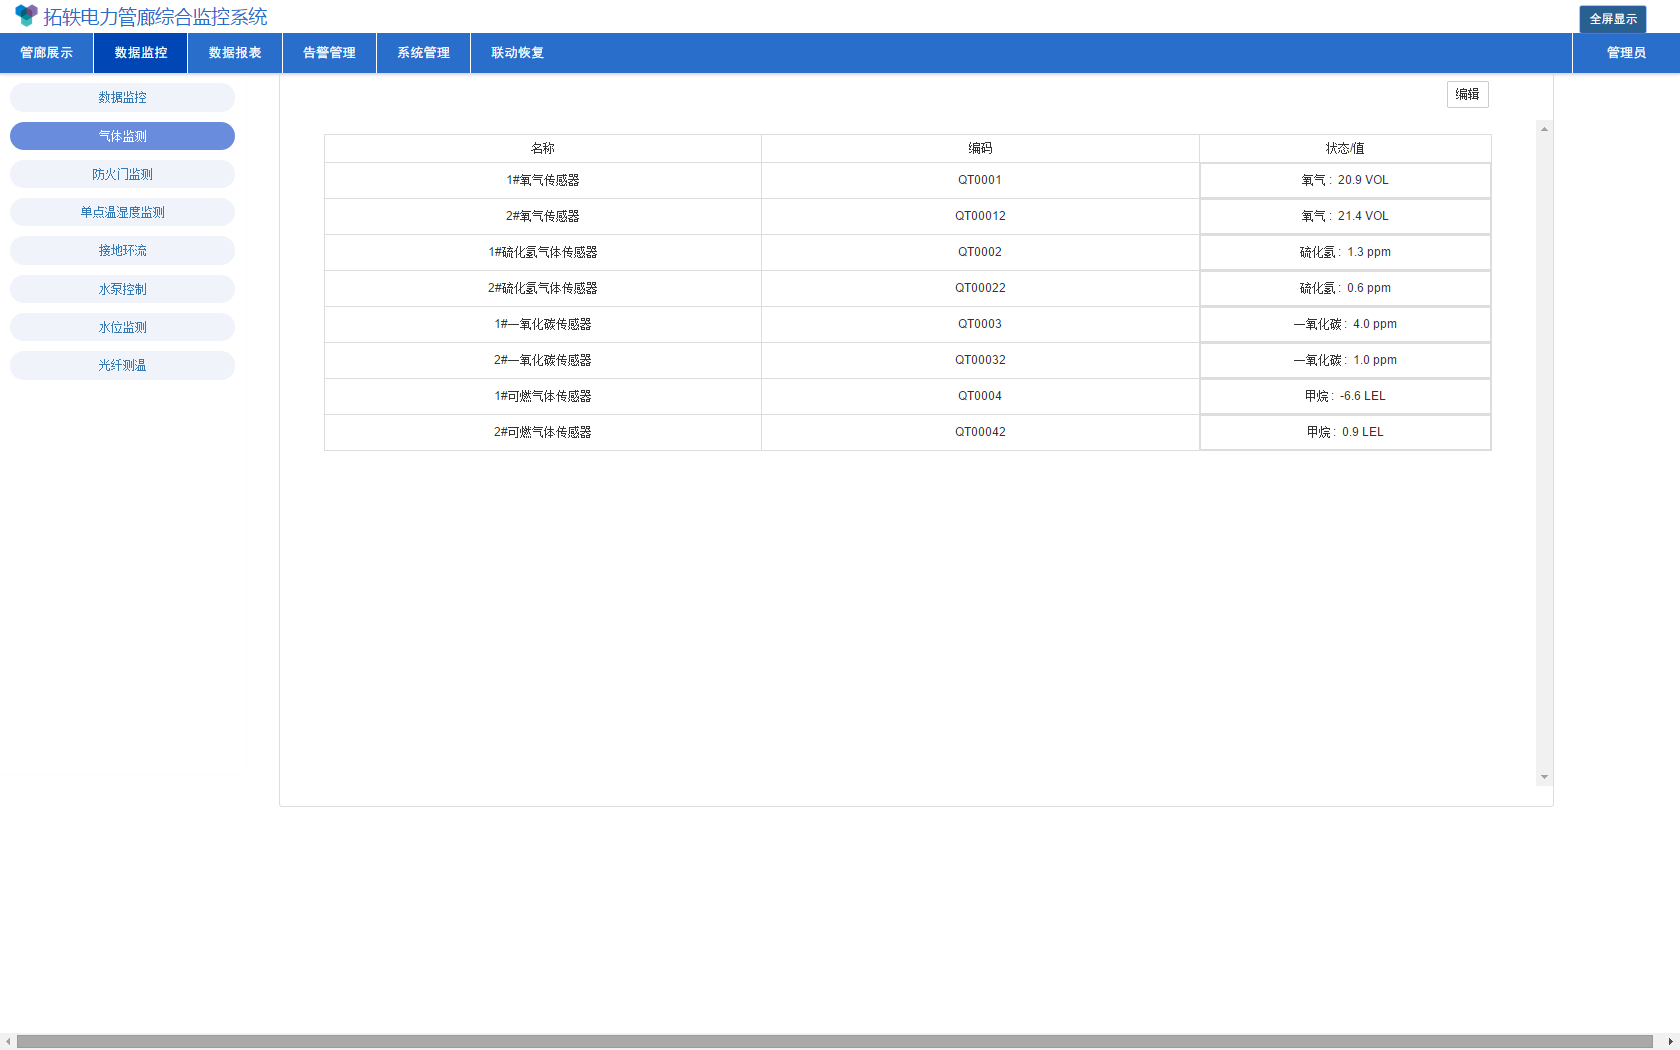Open the 管廊展示 tab
The width and height of the screenshot is (1680, 1050).
[47, 53]
